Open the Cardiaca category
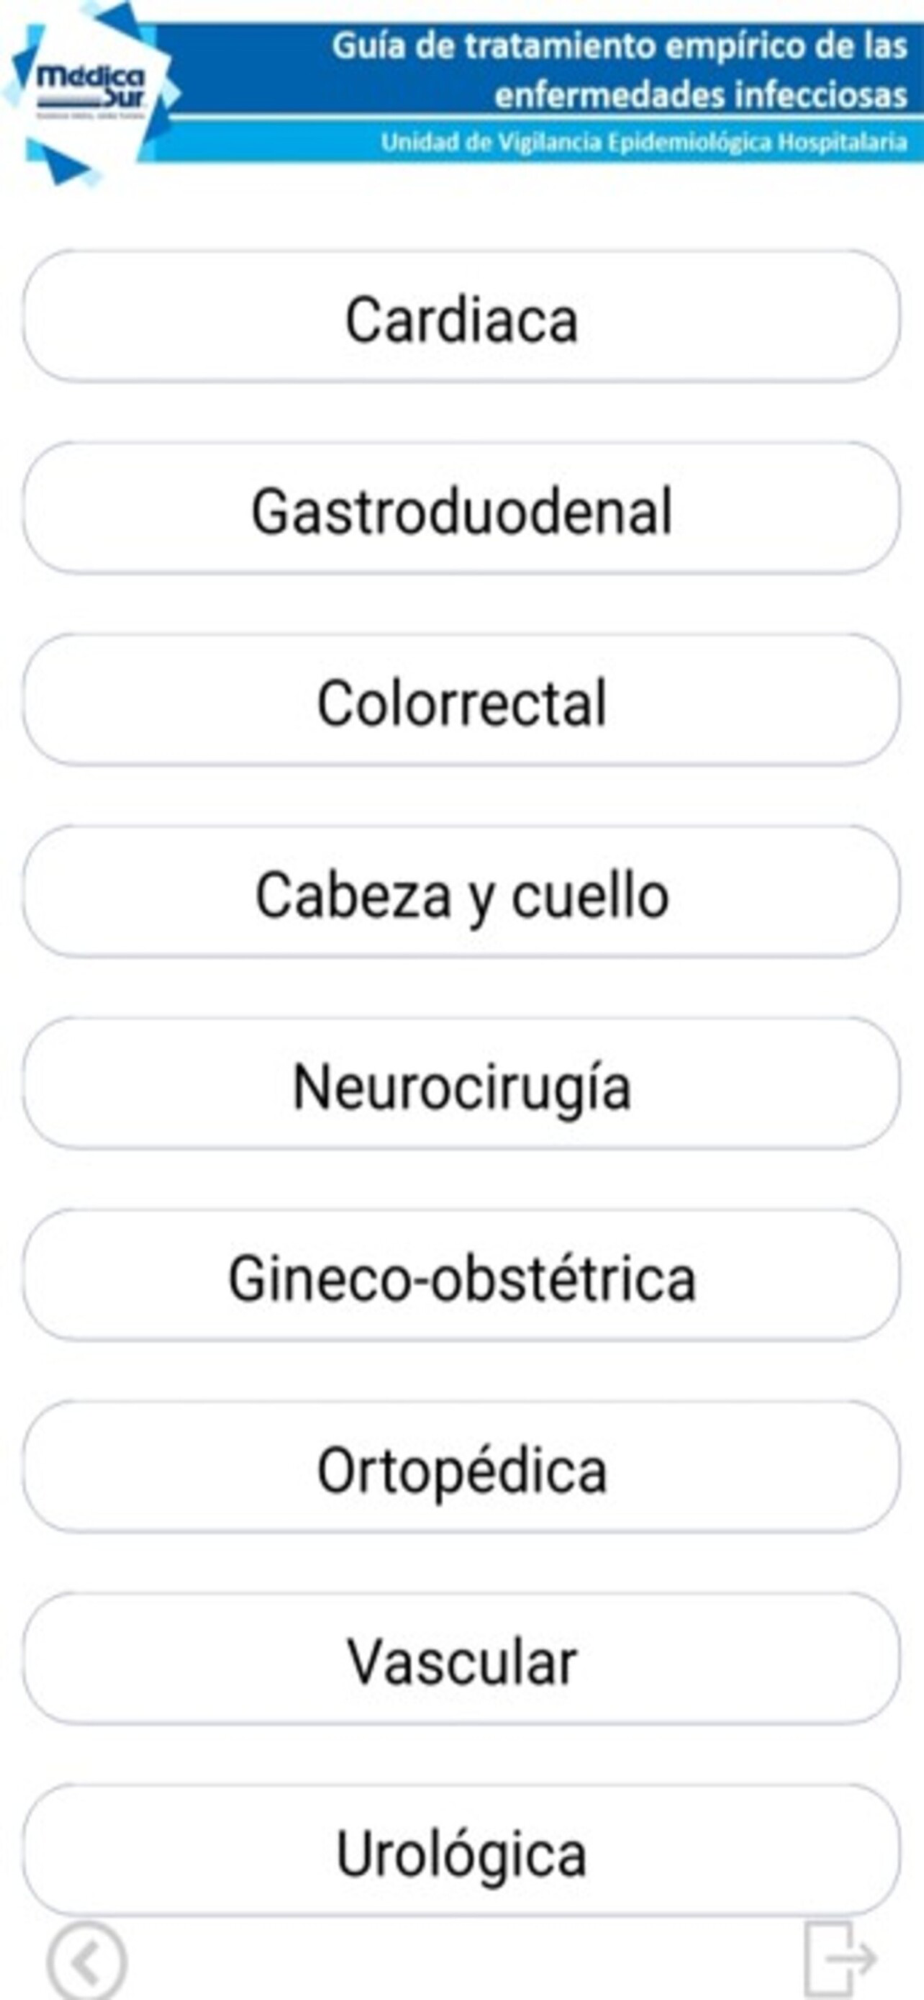 click(461, 317)
